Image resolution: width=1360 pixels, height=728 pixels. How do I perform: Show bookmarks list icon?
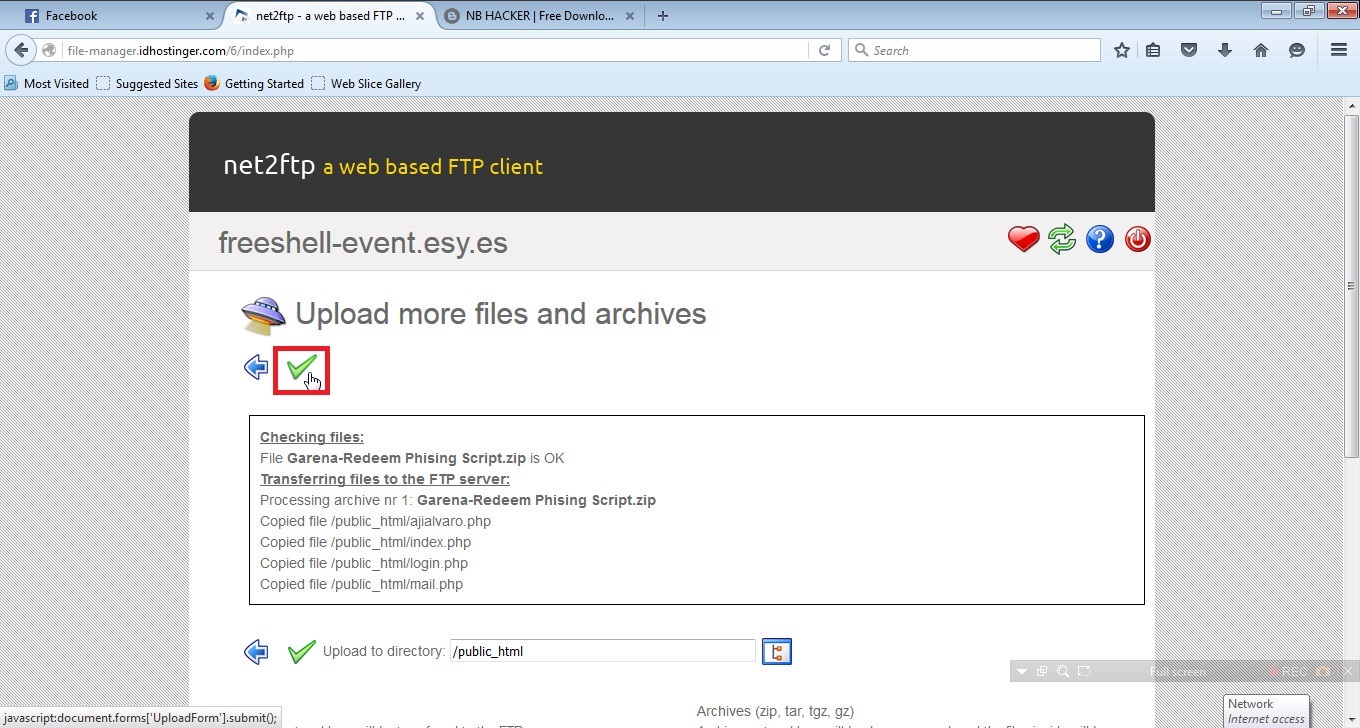pyautogui.click(x=1153, y=50)
